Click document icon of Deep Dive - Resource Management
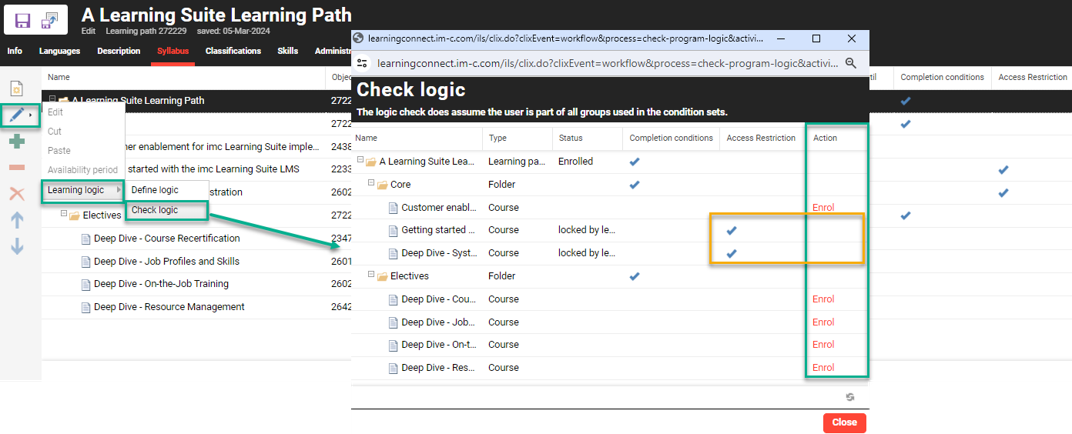Image resolution: width=1072 pixels, height=434 pixels. (x=85, y=307)
